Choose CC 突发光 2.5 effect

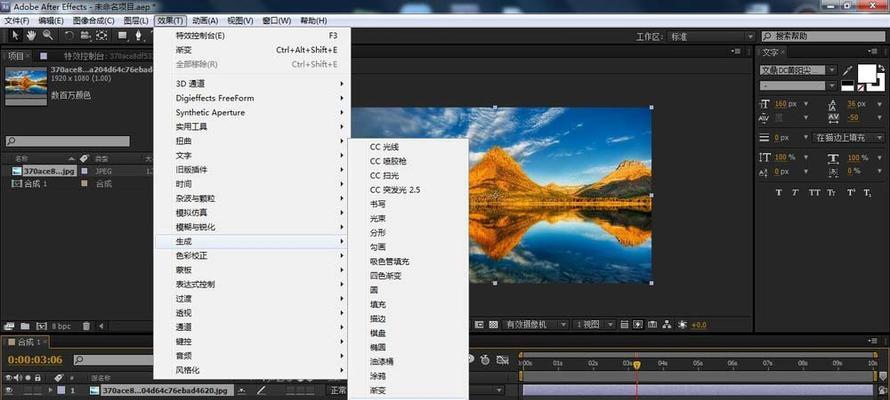395,190
